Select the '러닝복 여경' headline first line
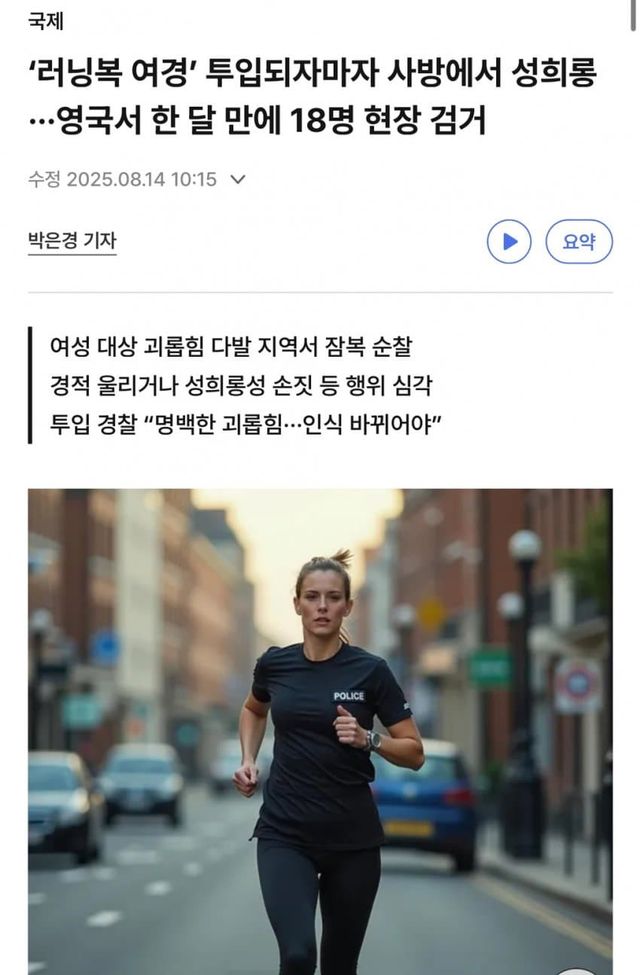The width and height of the screenshot is (640, 975). coord(313,72)
